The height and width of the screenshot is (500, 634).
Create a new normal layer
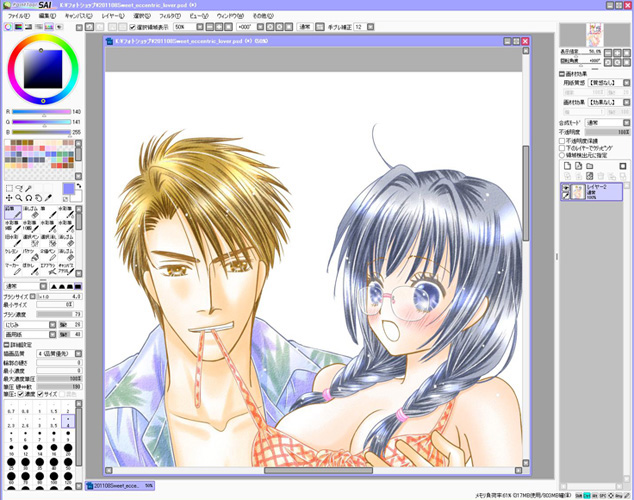[x=567, y=166]
